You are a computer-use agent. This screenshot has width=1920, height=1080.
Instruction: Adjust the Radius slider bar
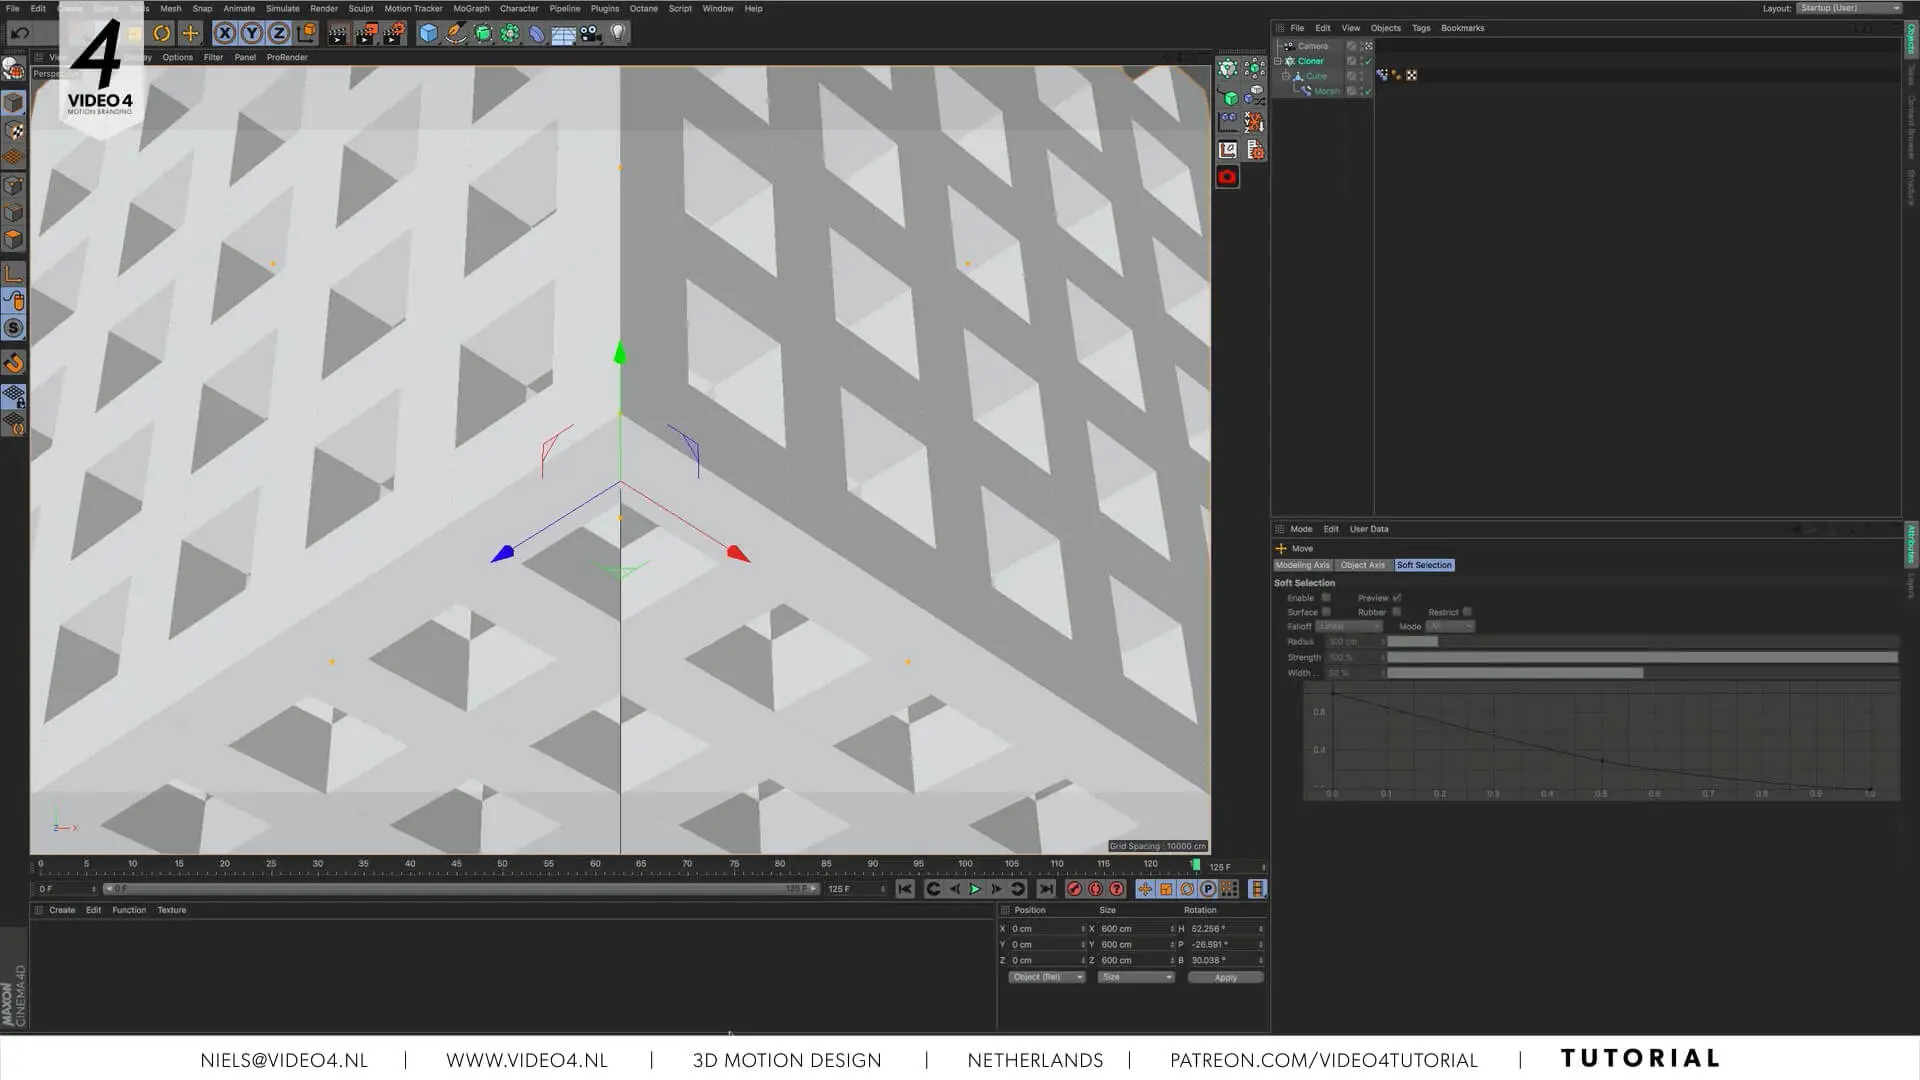(x=1642, y=641)
